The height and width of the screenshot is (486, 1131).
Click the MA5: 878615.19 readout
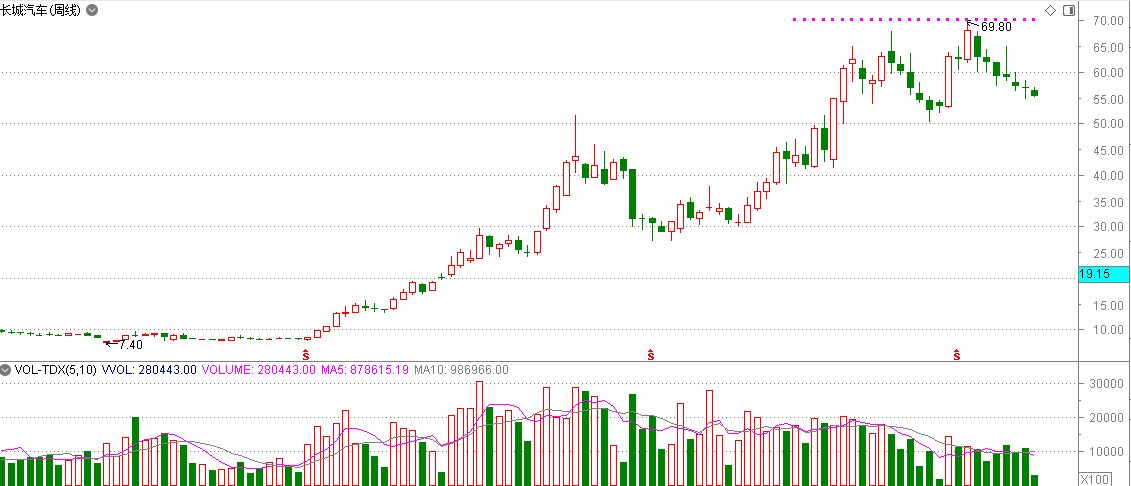coord(365,370)
